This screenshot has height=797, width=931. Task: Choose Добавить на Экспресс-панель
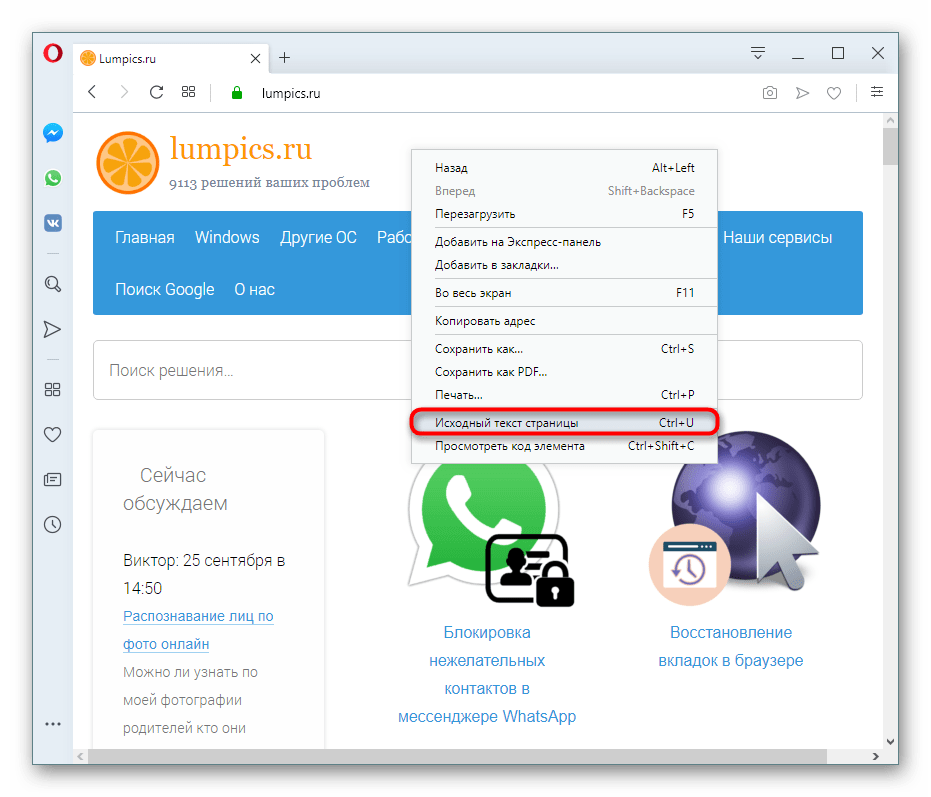(564, 242)
